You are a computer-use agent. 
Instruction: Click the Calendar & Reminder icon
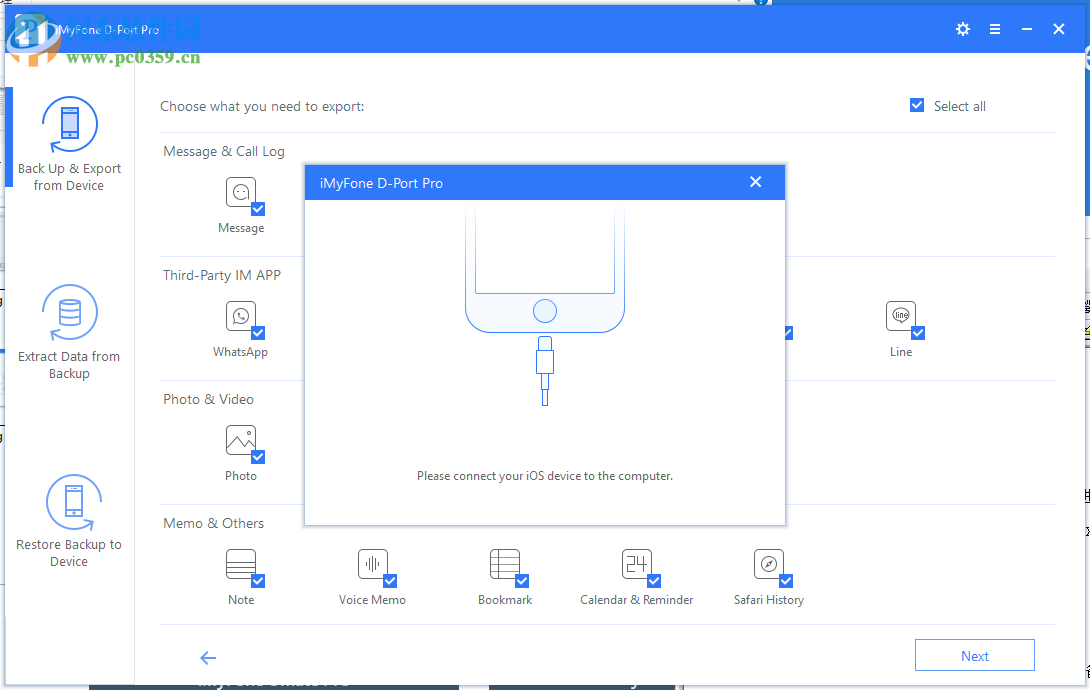coord(636,564)
